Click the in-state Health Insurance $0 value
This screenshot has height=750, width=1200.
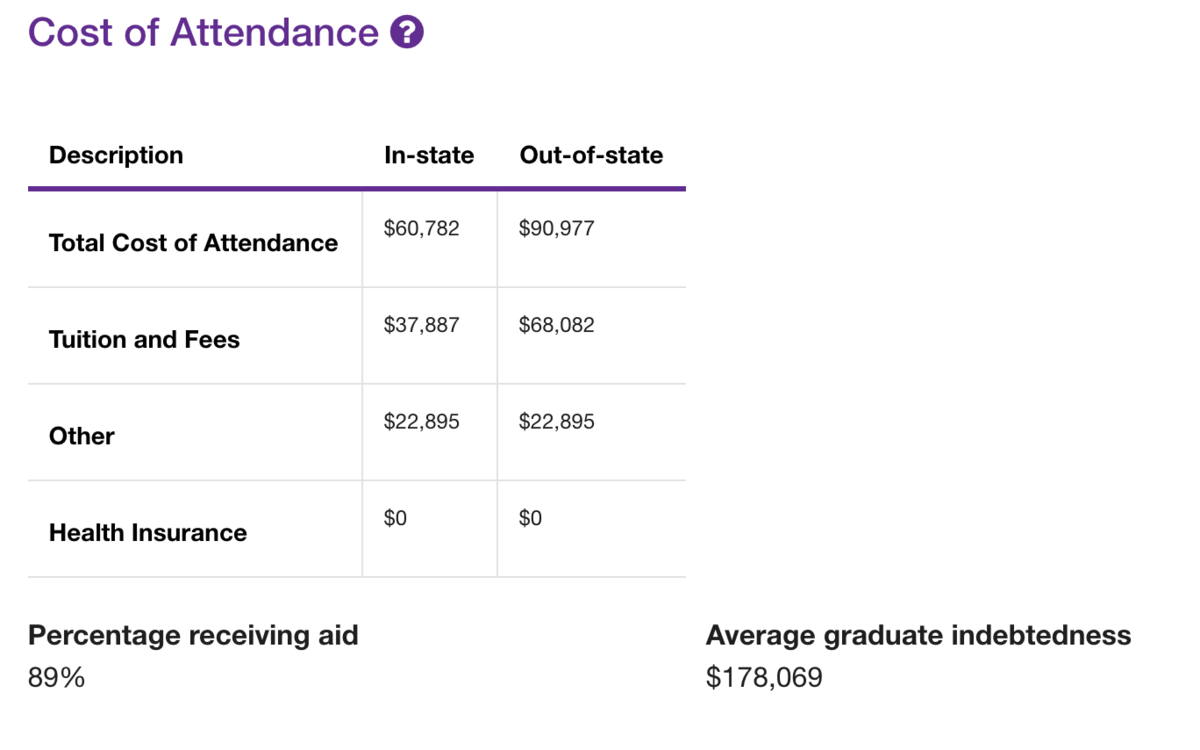pyautogui.click(x=395, y=518)
